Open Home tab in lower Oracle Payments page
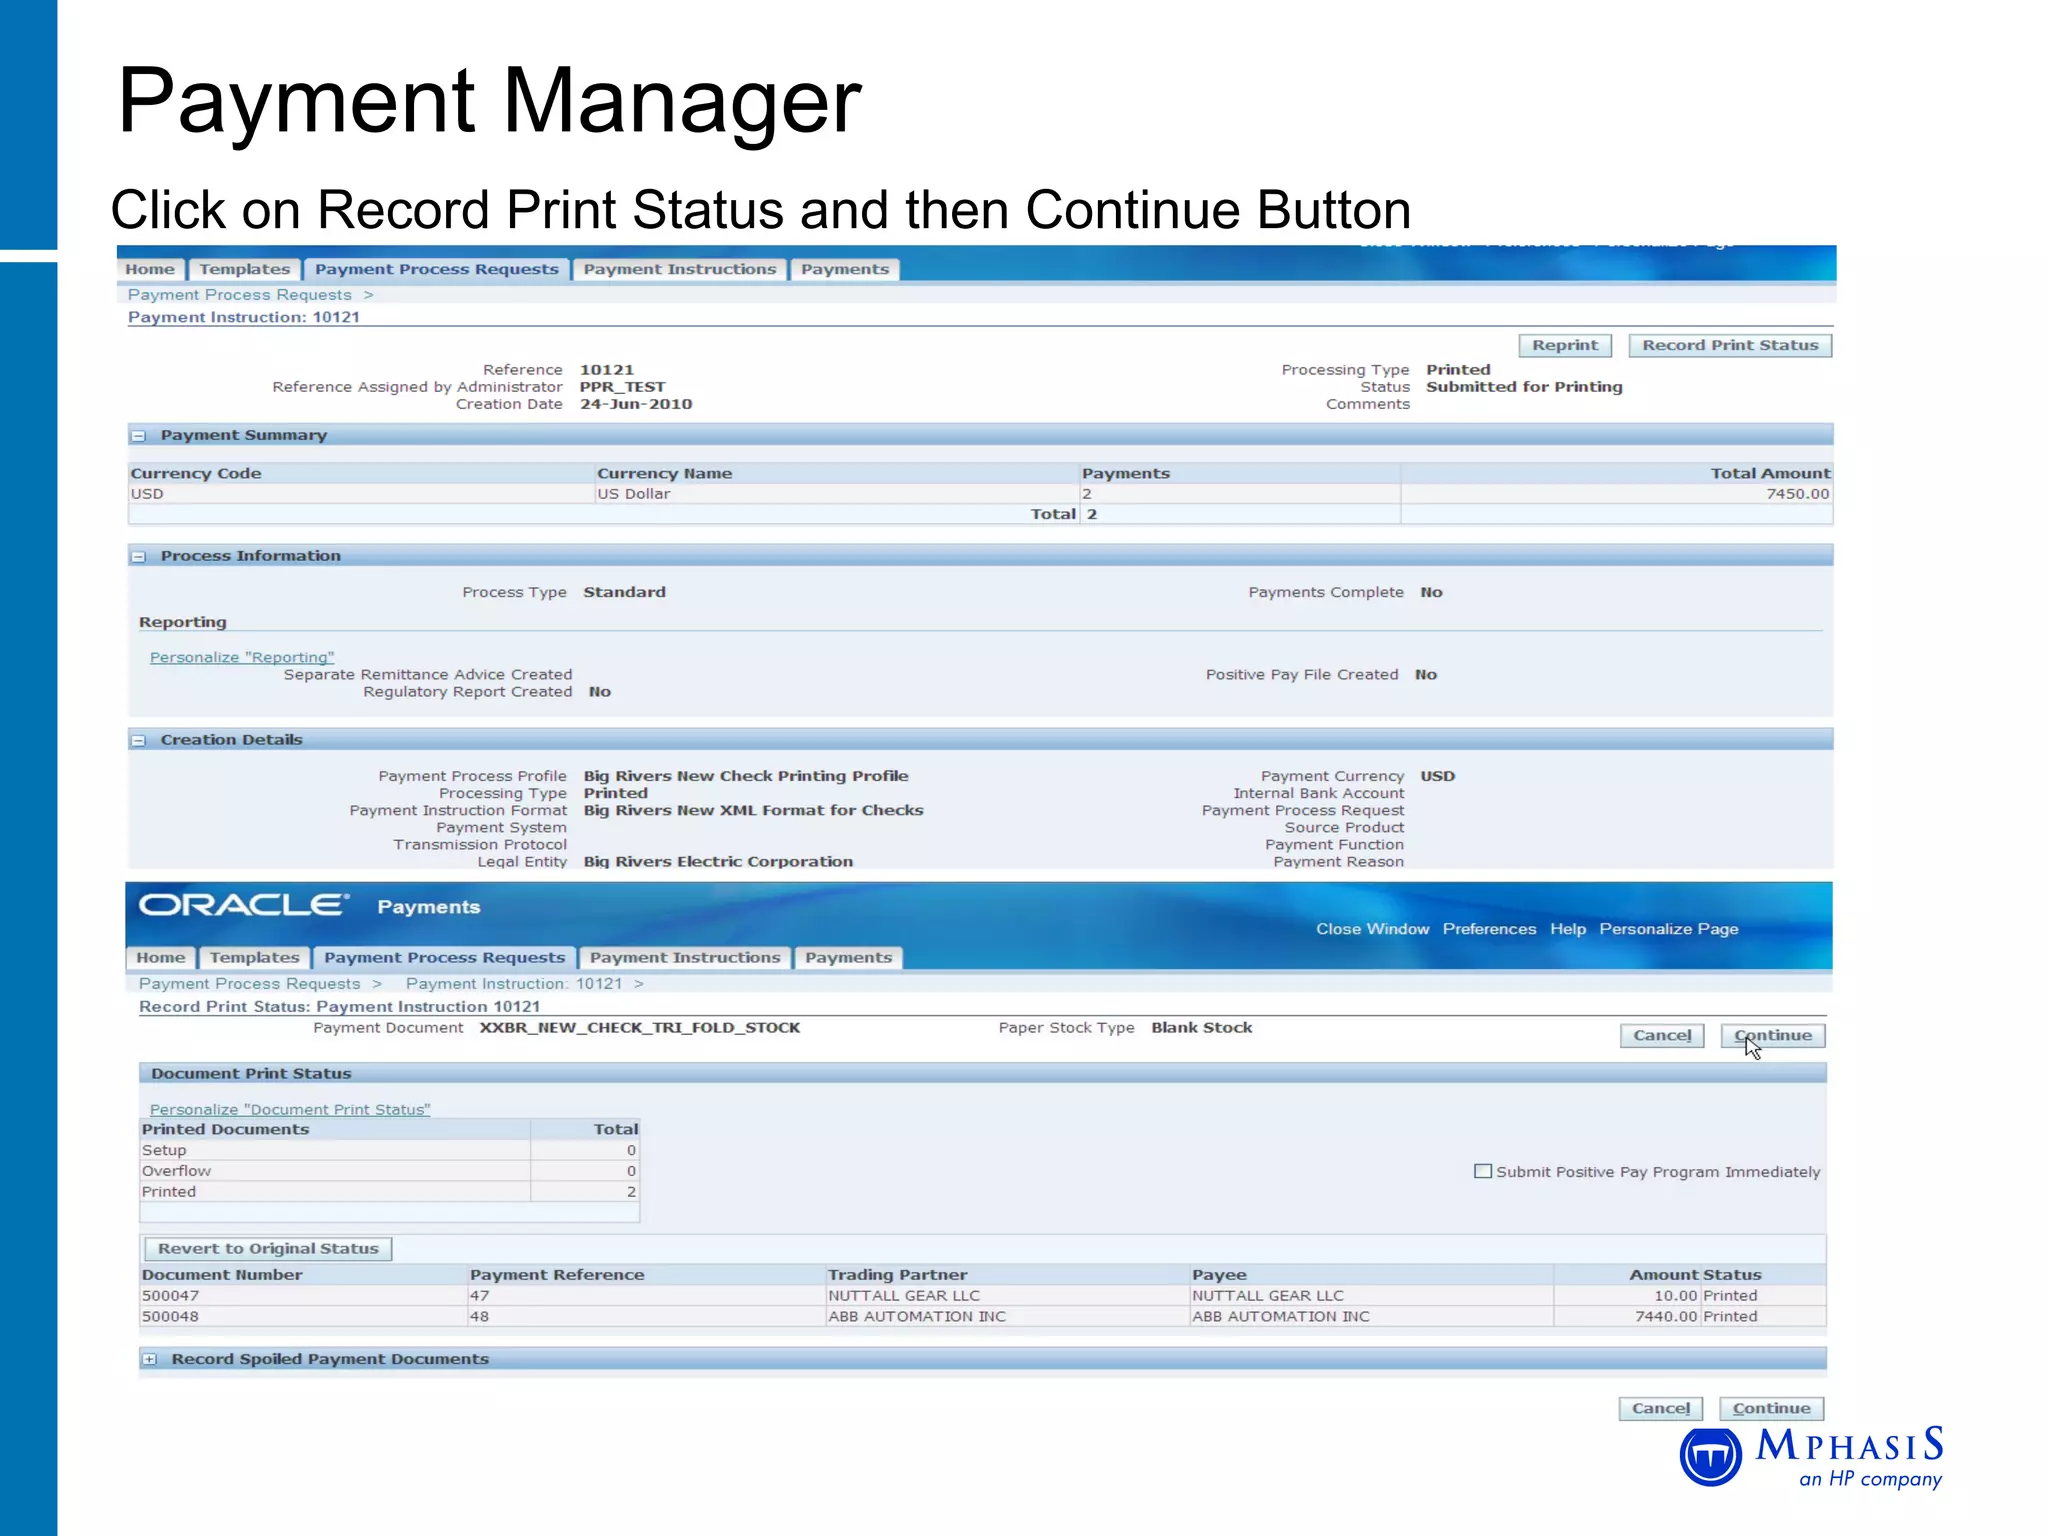 [161, 958]
